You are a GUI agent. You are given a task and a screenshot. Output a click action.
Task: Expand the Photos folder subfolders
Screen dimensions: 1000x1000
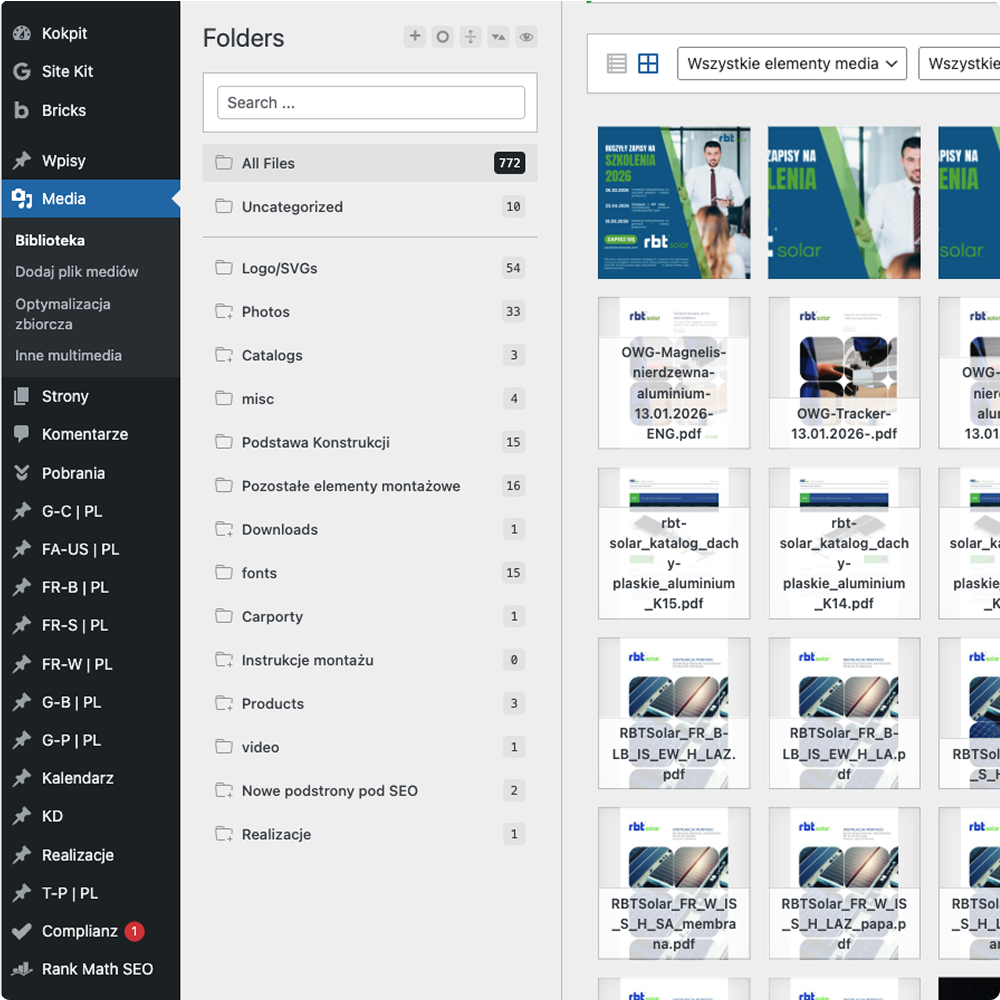(224, 312)
